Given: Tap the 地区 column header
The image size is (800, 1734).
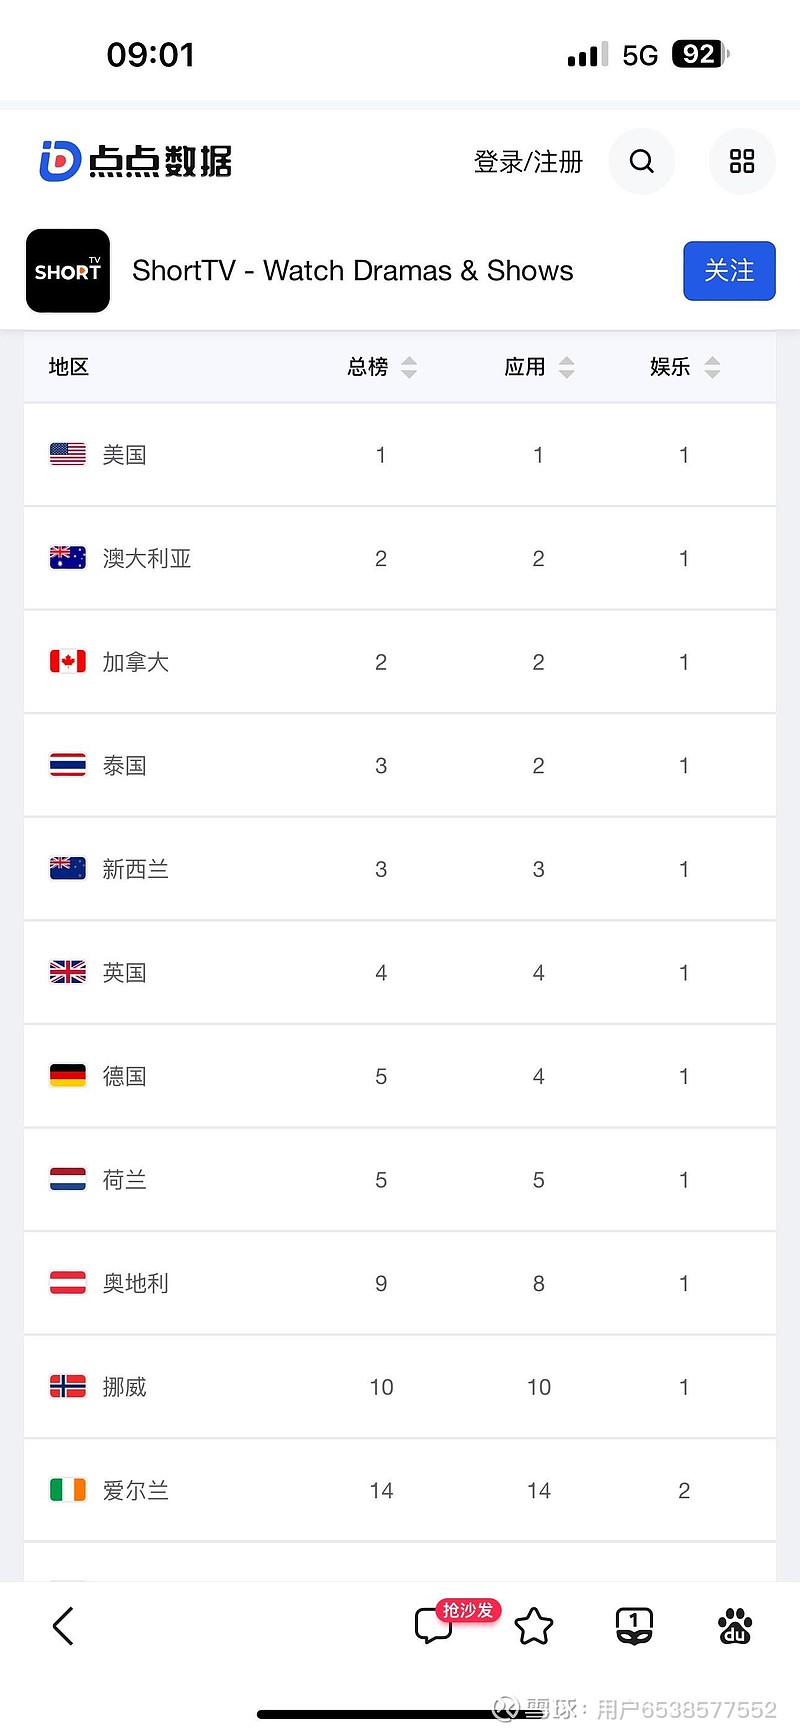Looking at the screenshot, I should tap(69, 367).
